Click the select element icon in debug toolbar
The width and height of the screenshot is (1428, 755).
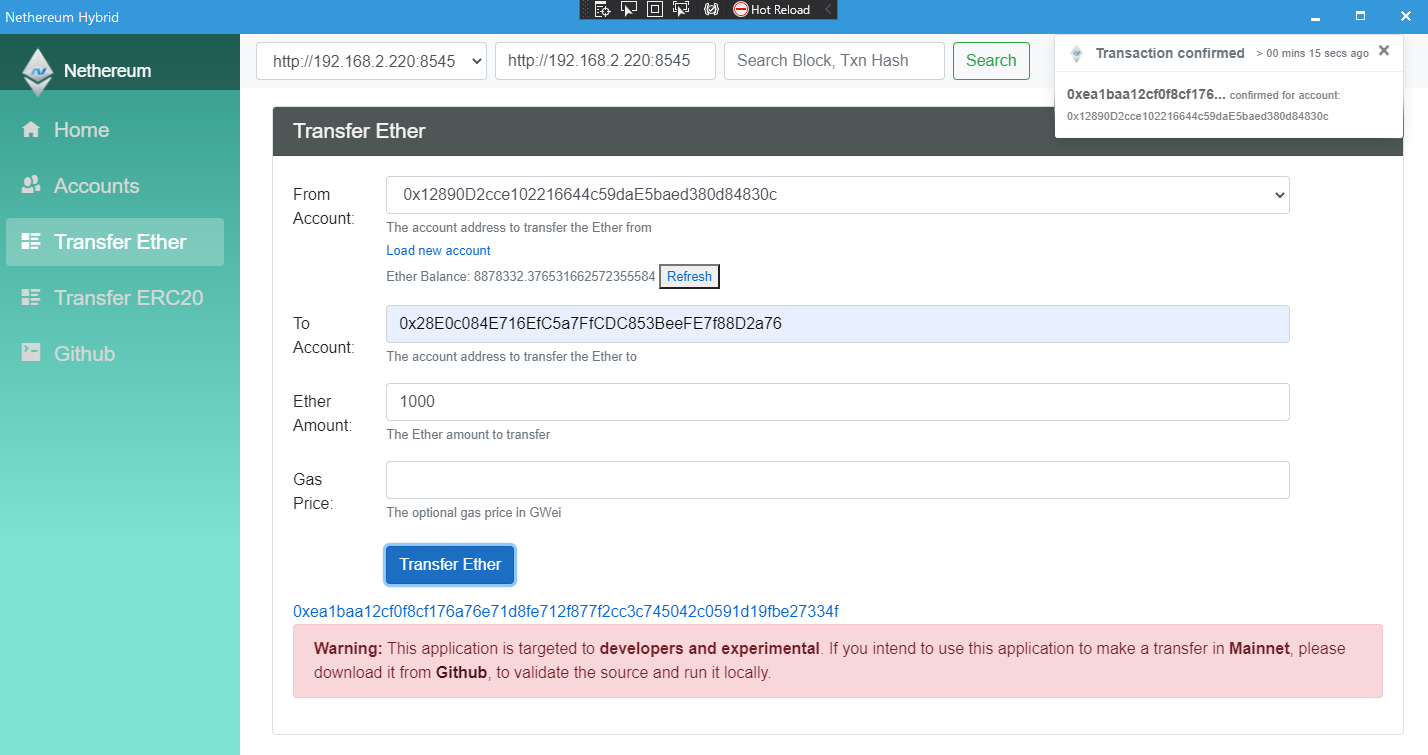coord(629,9)
